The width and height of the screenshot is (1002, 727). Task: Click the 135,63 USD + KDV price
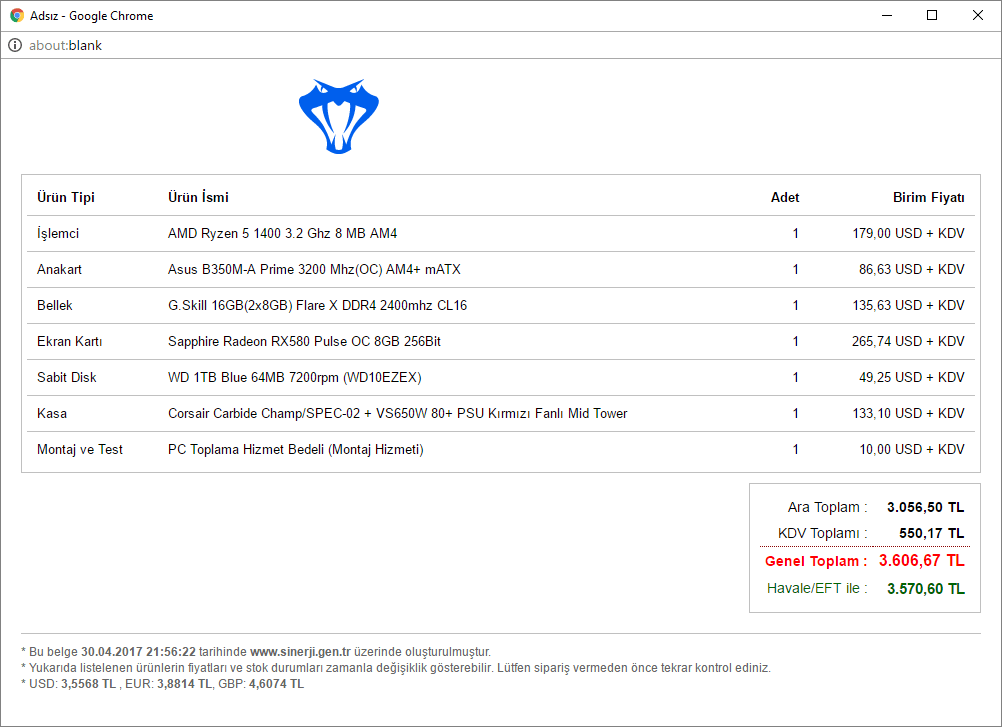tap(908, 305)
